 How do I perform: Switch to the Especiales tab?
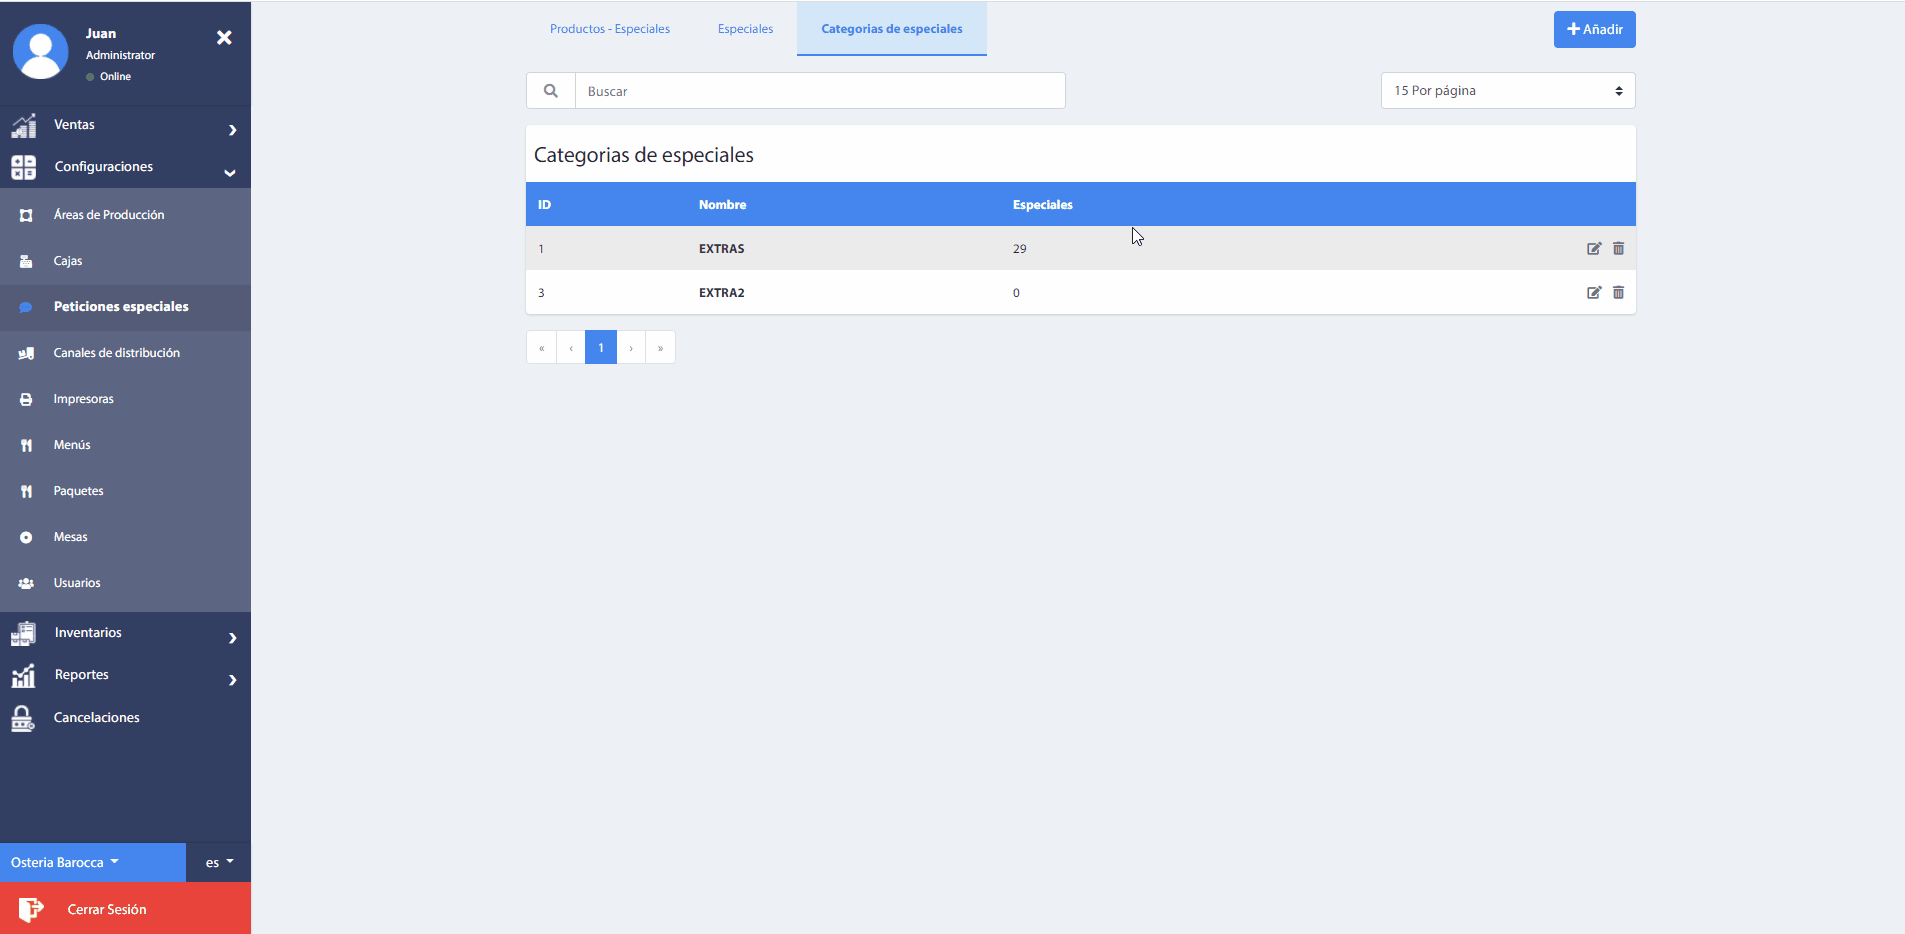coord(745,29)
